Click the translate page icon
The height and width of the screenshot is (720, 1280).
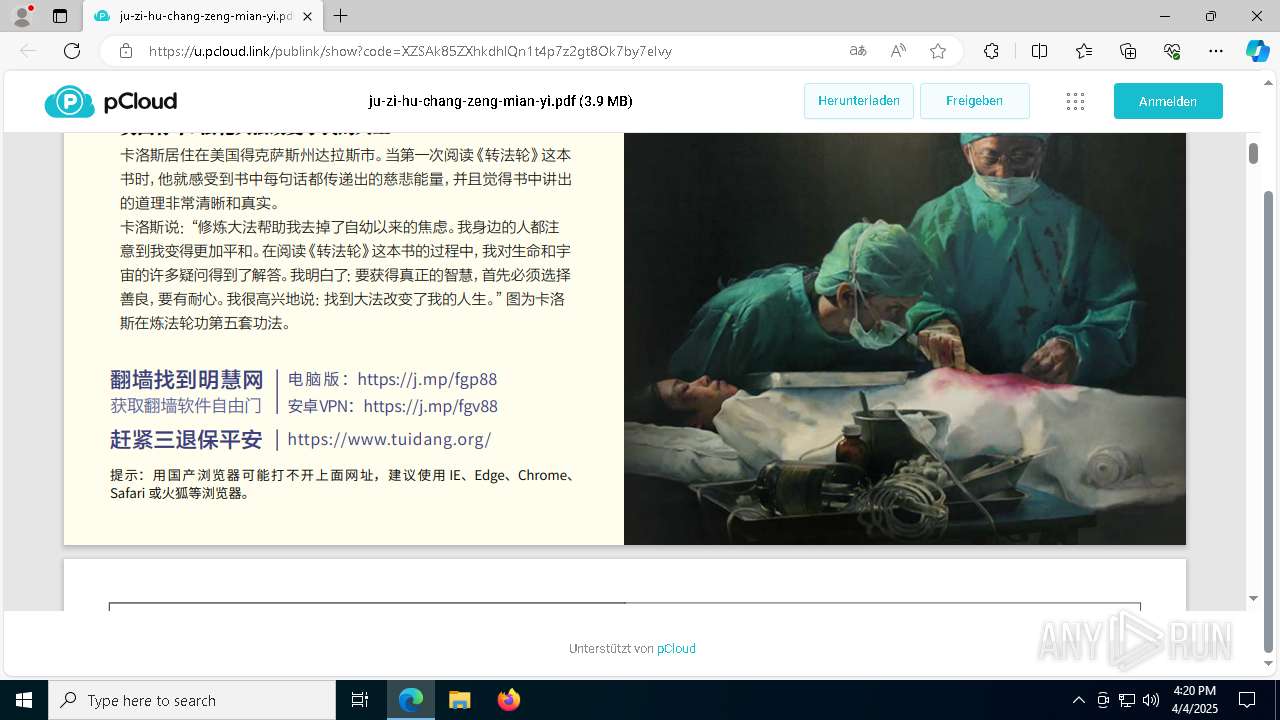(858, 51)
